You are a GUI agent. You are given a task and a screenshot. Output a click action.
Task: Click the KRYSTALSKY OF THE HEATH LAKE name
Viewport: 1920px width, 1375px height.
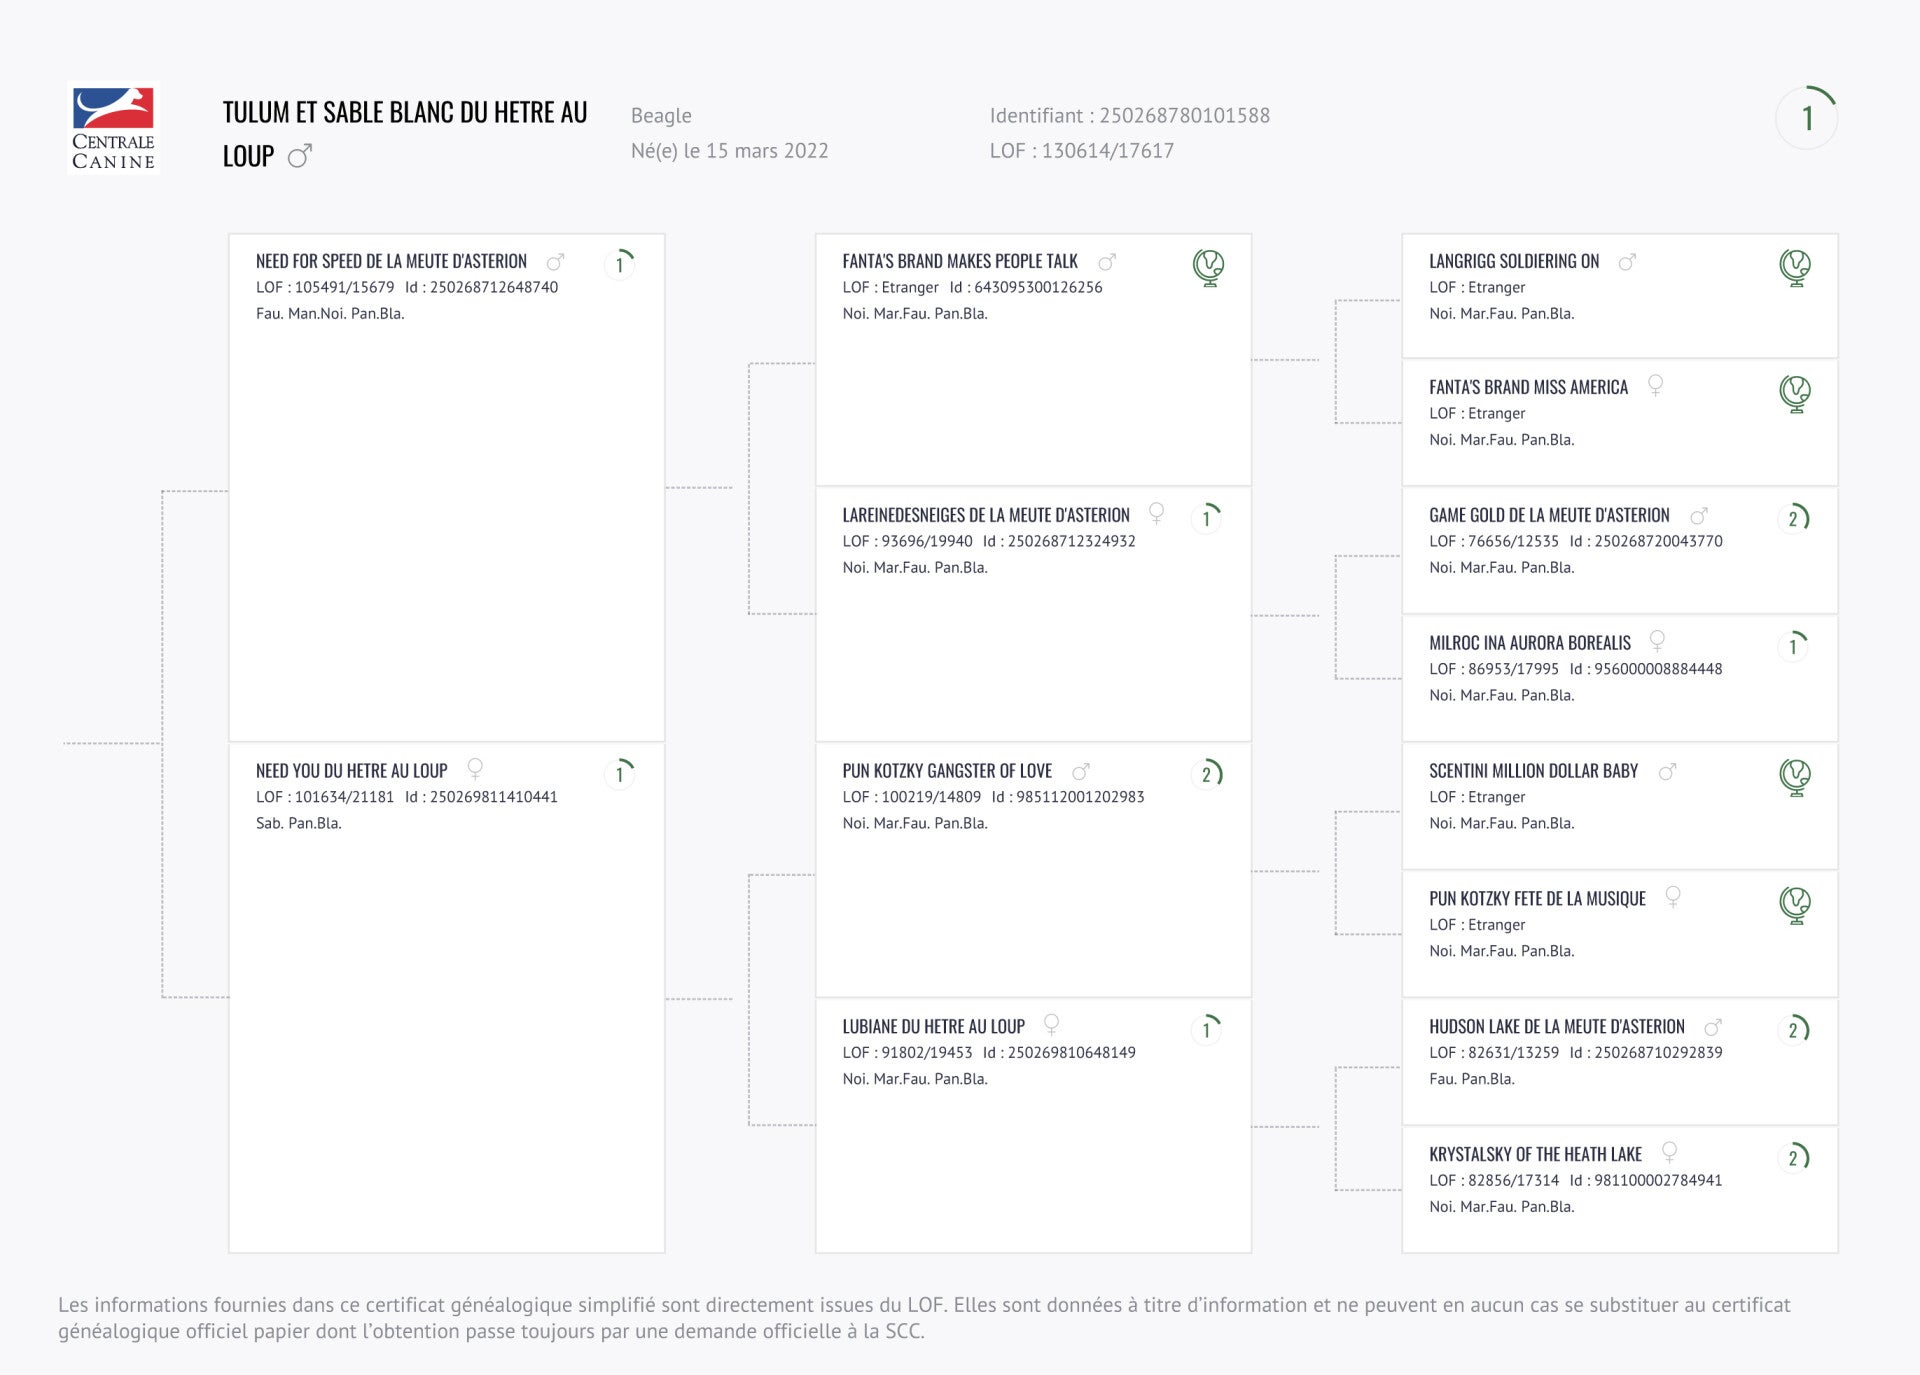(1535, 1154)
